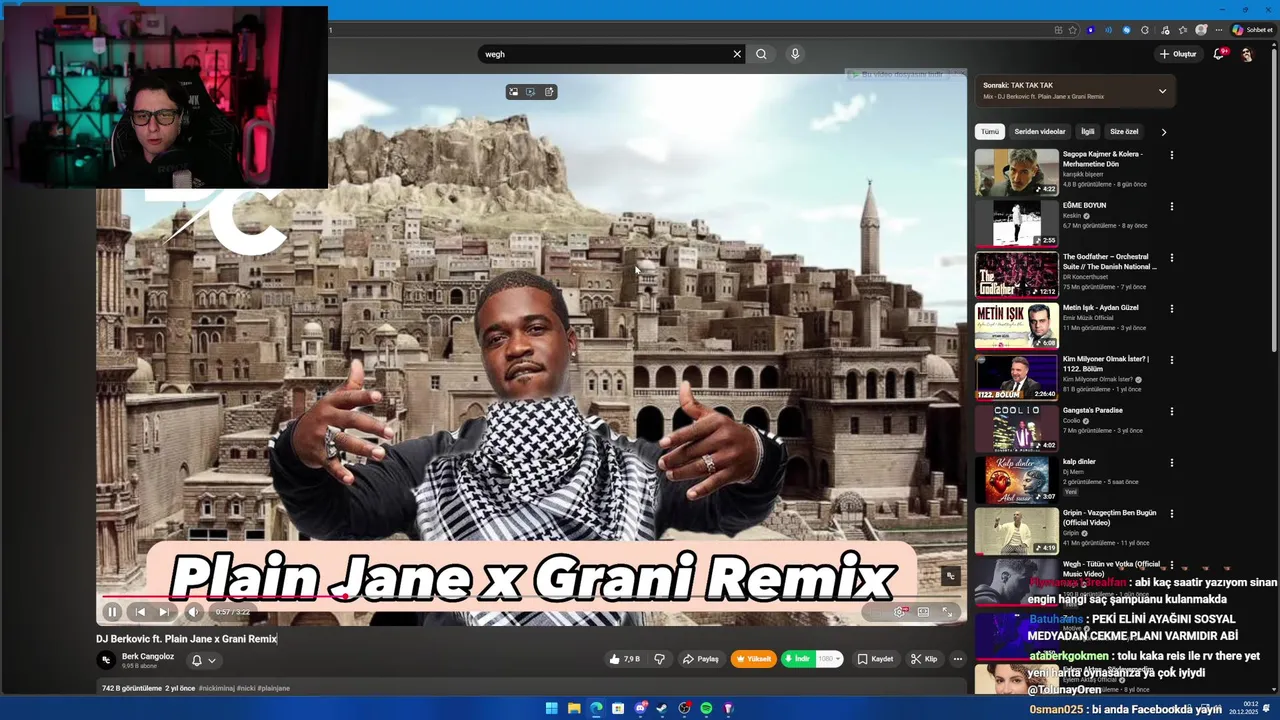Open YouTube account avatar menu
Viewport: 1280px width, 720px height.
pyautogui.click(x=1247, y=55)
